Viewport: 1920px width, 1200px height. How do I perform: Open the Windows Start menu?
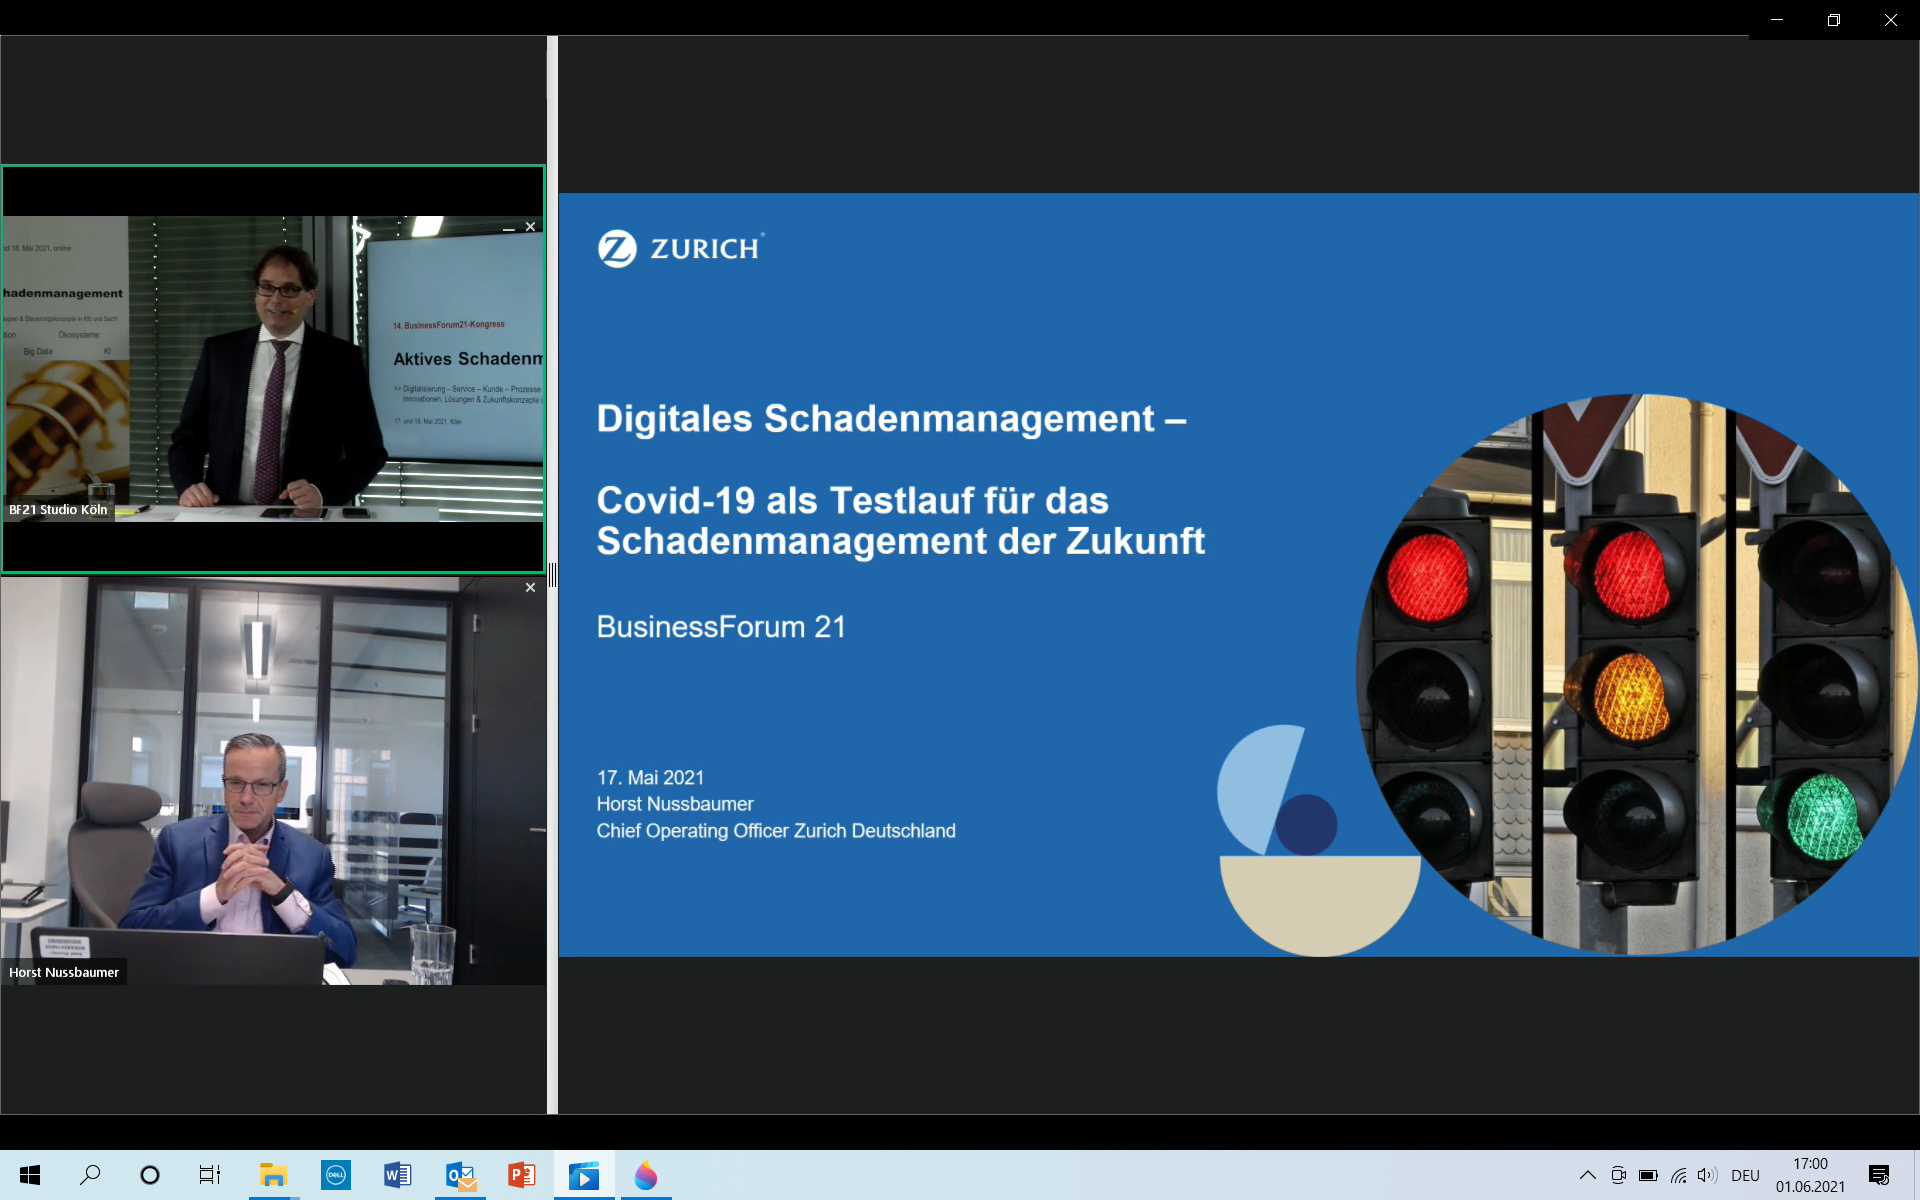tap(30, 1175)
